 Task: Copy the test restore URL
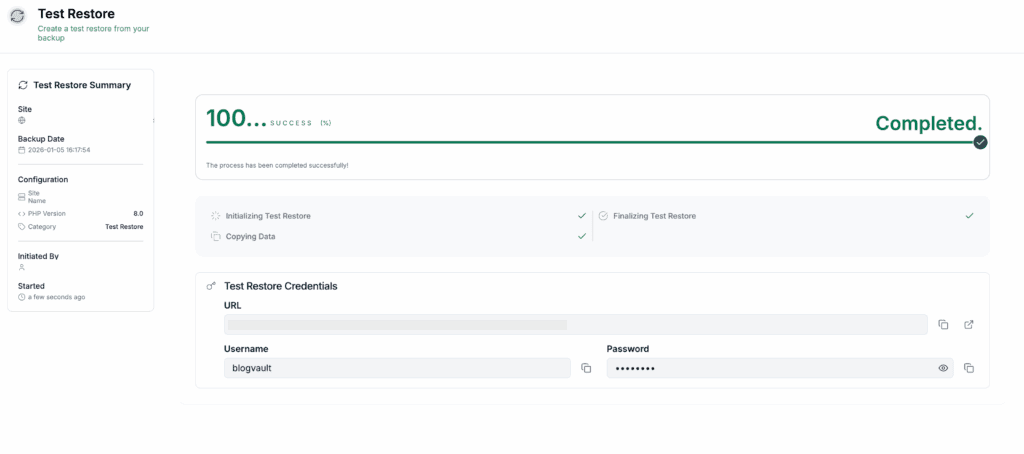tap(943, 325)
